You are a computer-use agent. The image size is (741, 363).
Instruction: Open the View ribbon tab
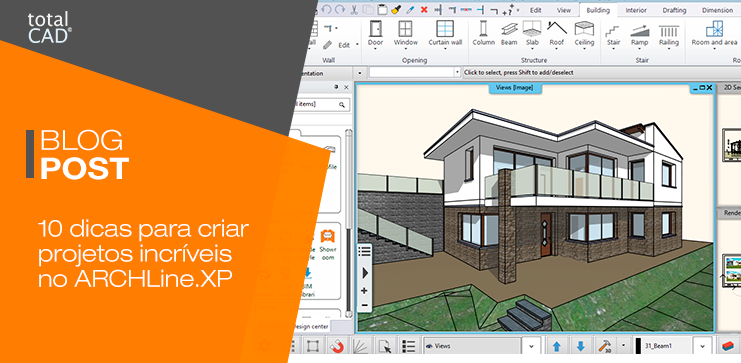(x=564, y=10)
